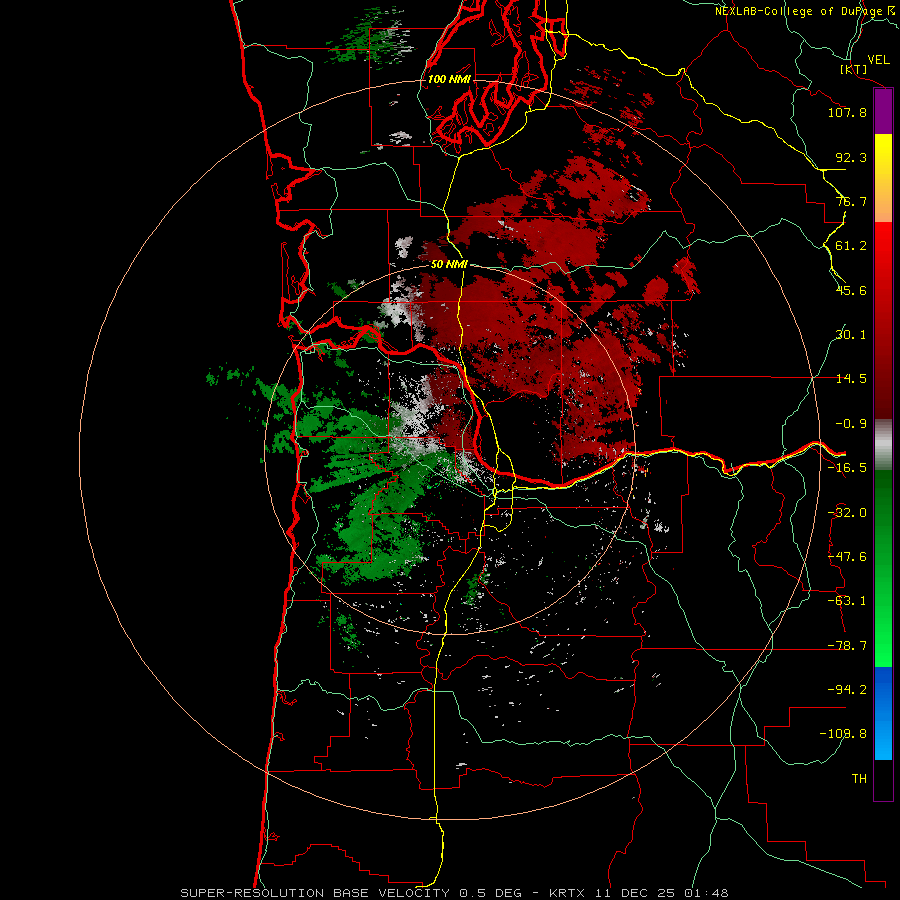Click the 100 NMI range ring label
Screen dimensions: 900x900
pos(449,79)
